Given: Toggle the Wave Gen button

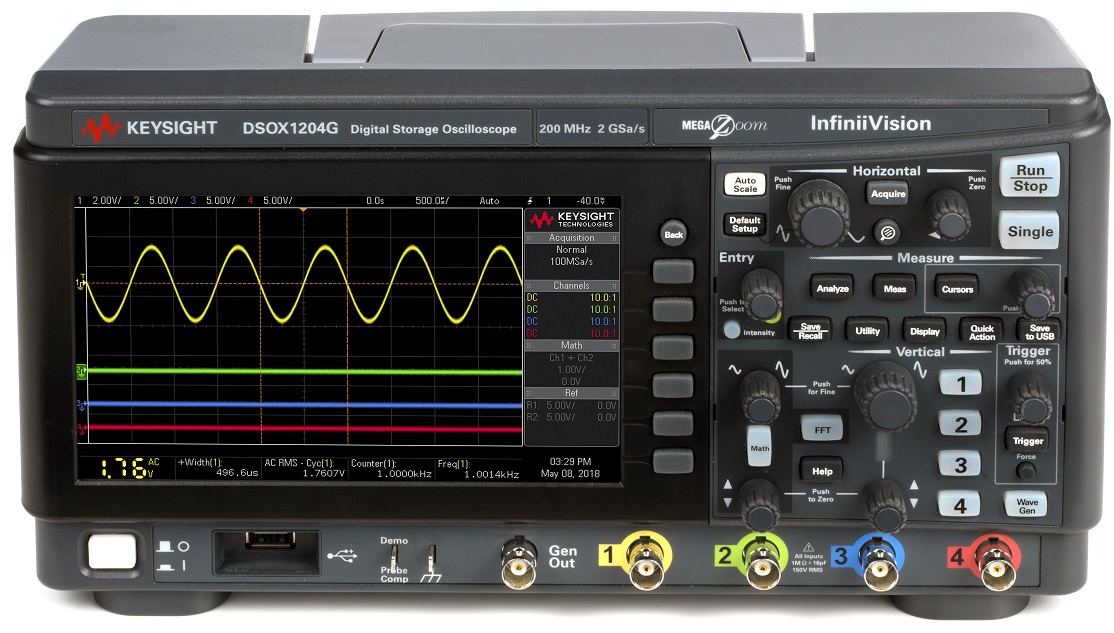Looking at the screenshot, I should [1026, 505].
